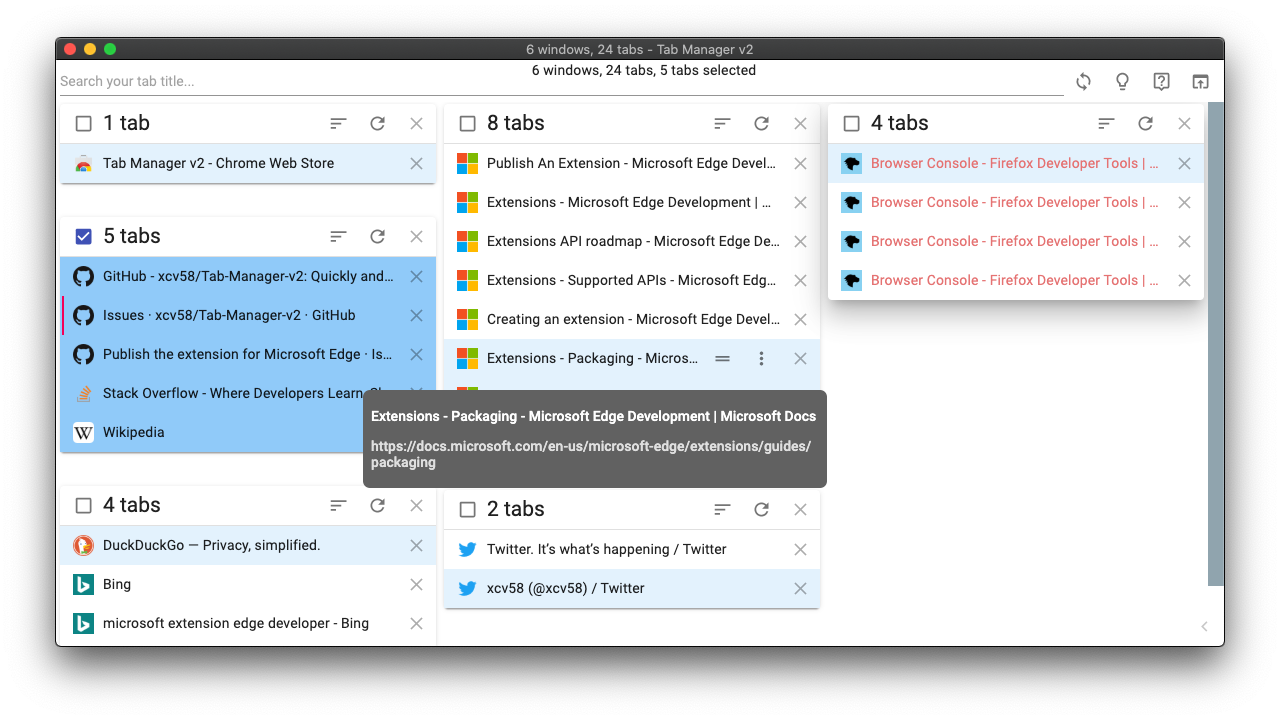Check the 1 tab window checkbox
This screenshot has width=1280, height=720.
84,124
